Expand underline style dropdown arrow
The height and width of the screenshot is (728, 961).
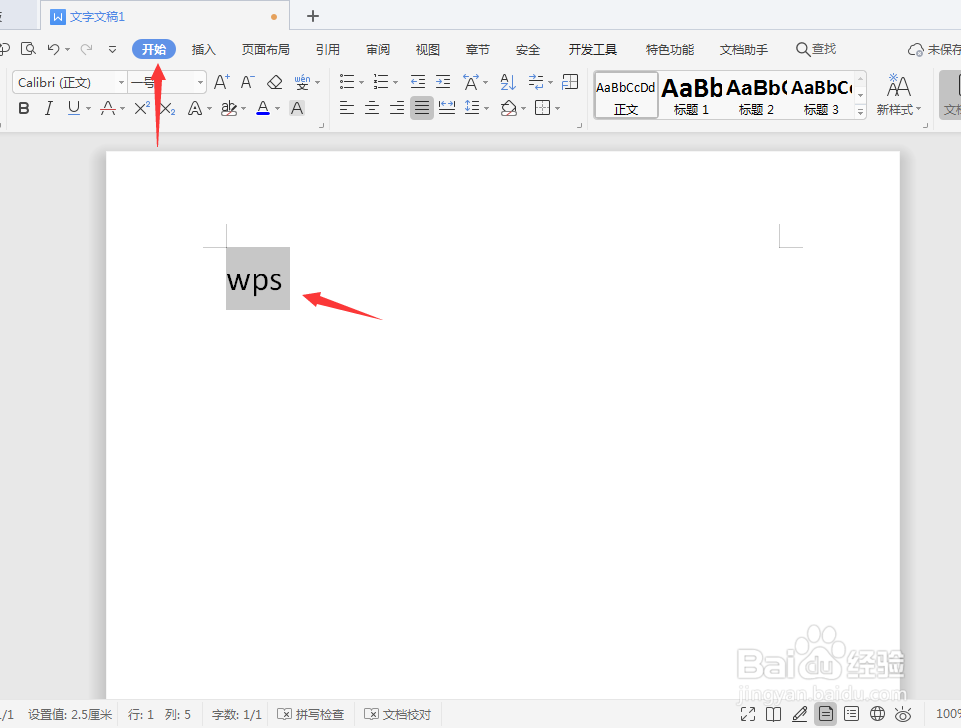pyautogui.click(x=89, y=109)
